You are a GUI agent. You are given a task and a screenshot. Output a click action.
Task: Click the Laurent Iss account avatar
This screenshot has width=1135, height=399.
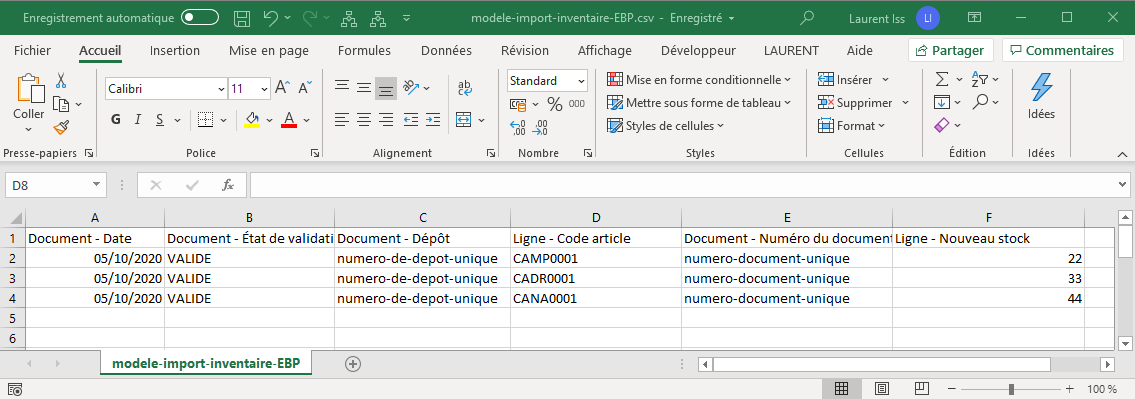[x=927, y=17]
